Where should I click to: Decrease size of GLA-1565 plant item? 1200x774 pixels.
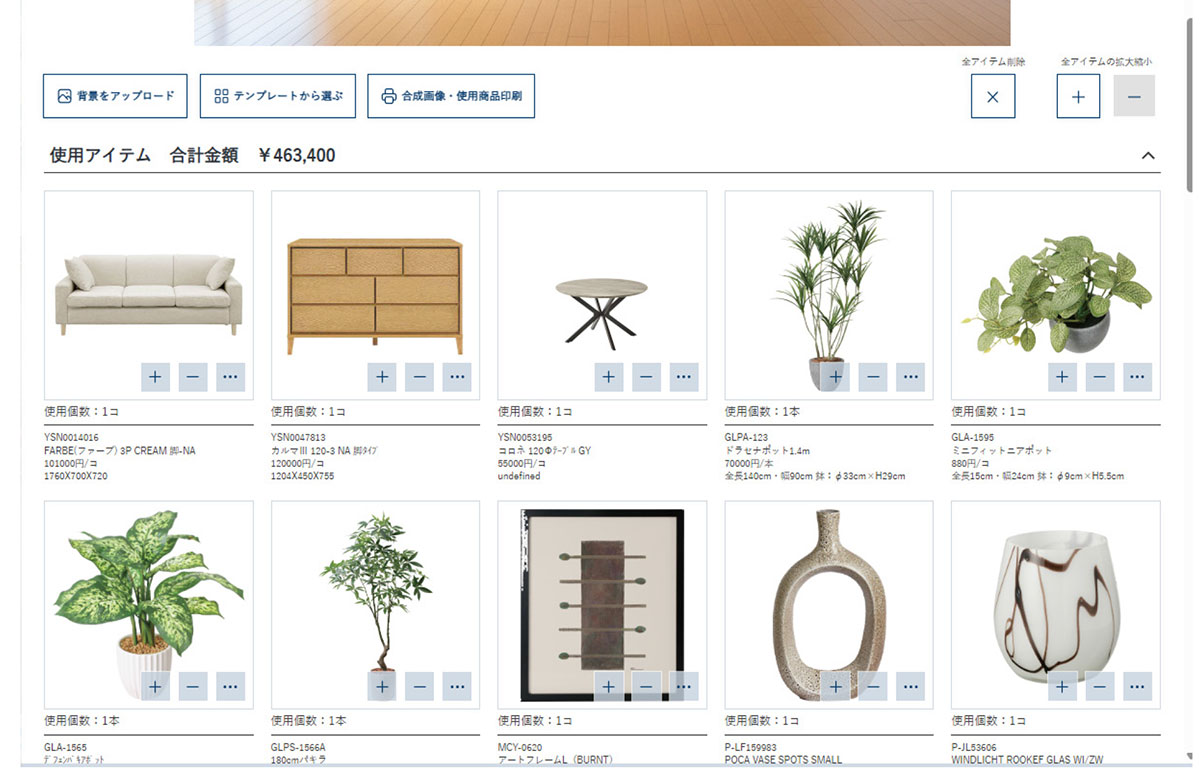193,686
